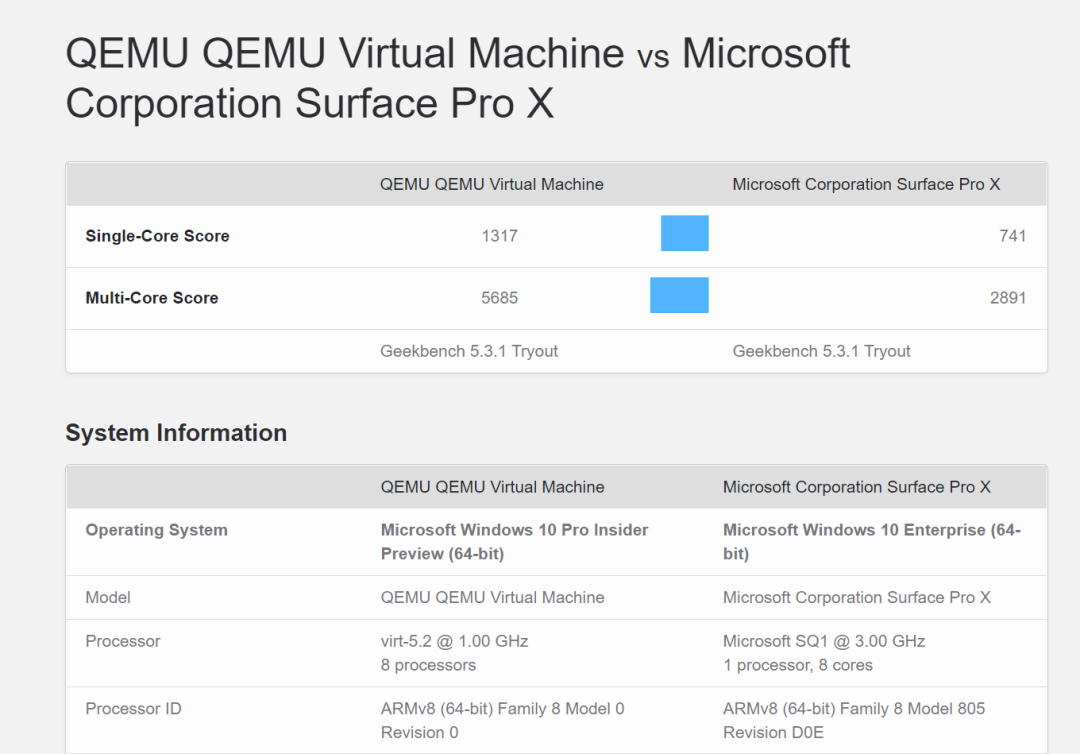Click the "System Information" section heading
Viewport: 1080px width, 754px height.
pyautogui.click(x=176, y=432)
